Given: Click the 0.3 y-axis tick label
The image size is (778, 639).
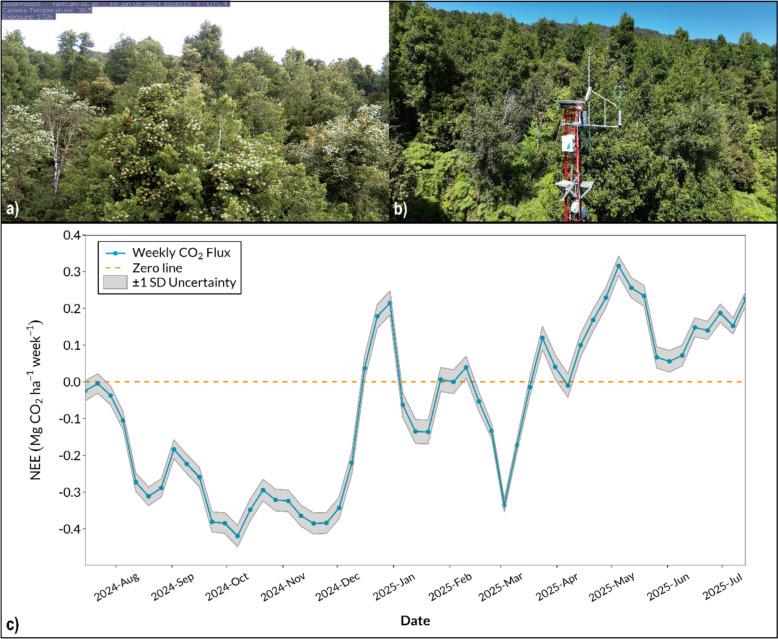Looking at the screenshot, I should tap(71, 272).
